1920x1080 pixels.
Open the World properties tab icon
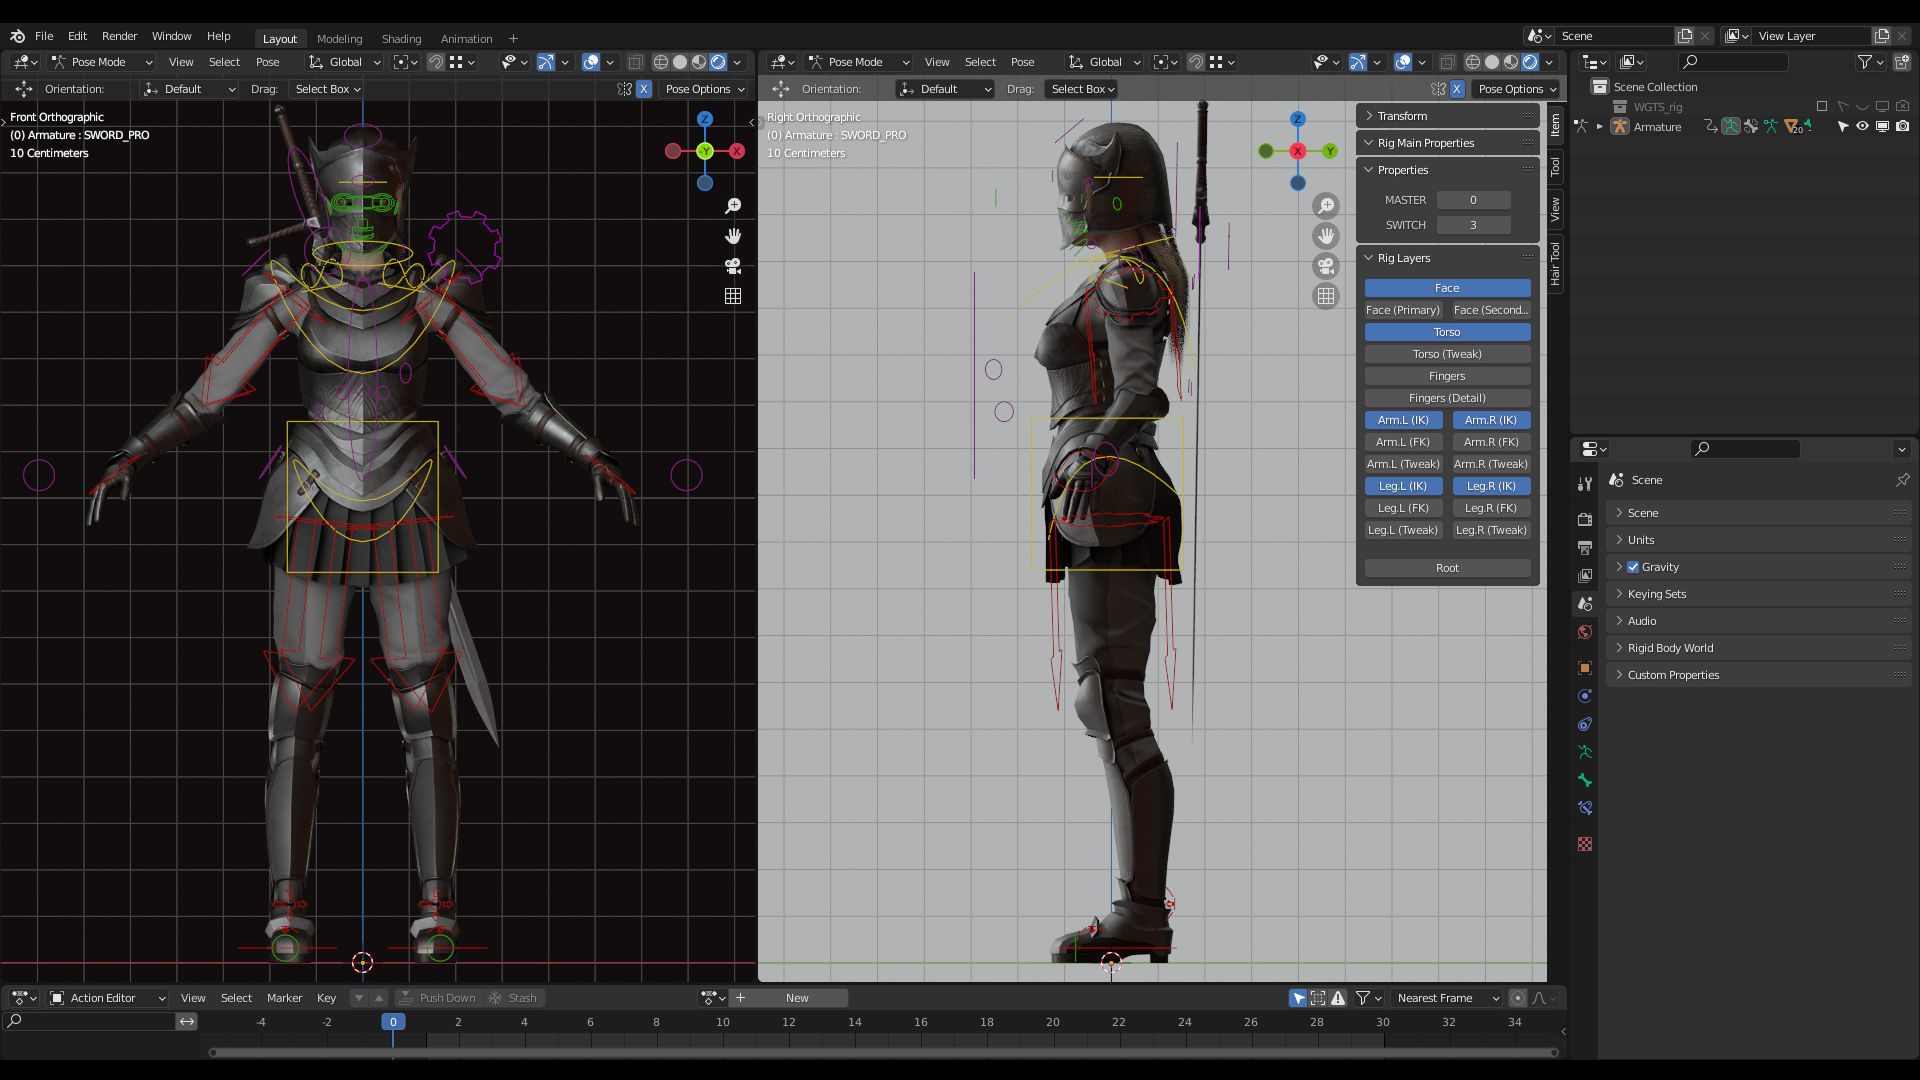click(x=1585, y=632)
